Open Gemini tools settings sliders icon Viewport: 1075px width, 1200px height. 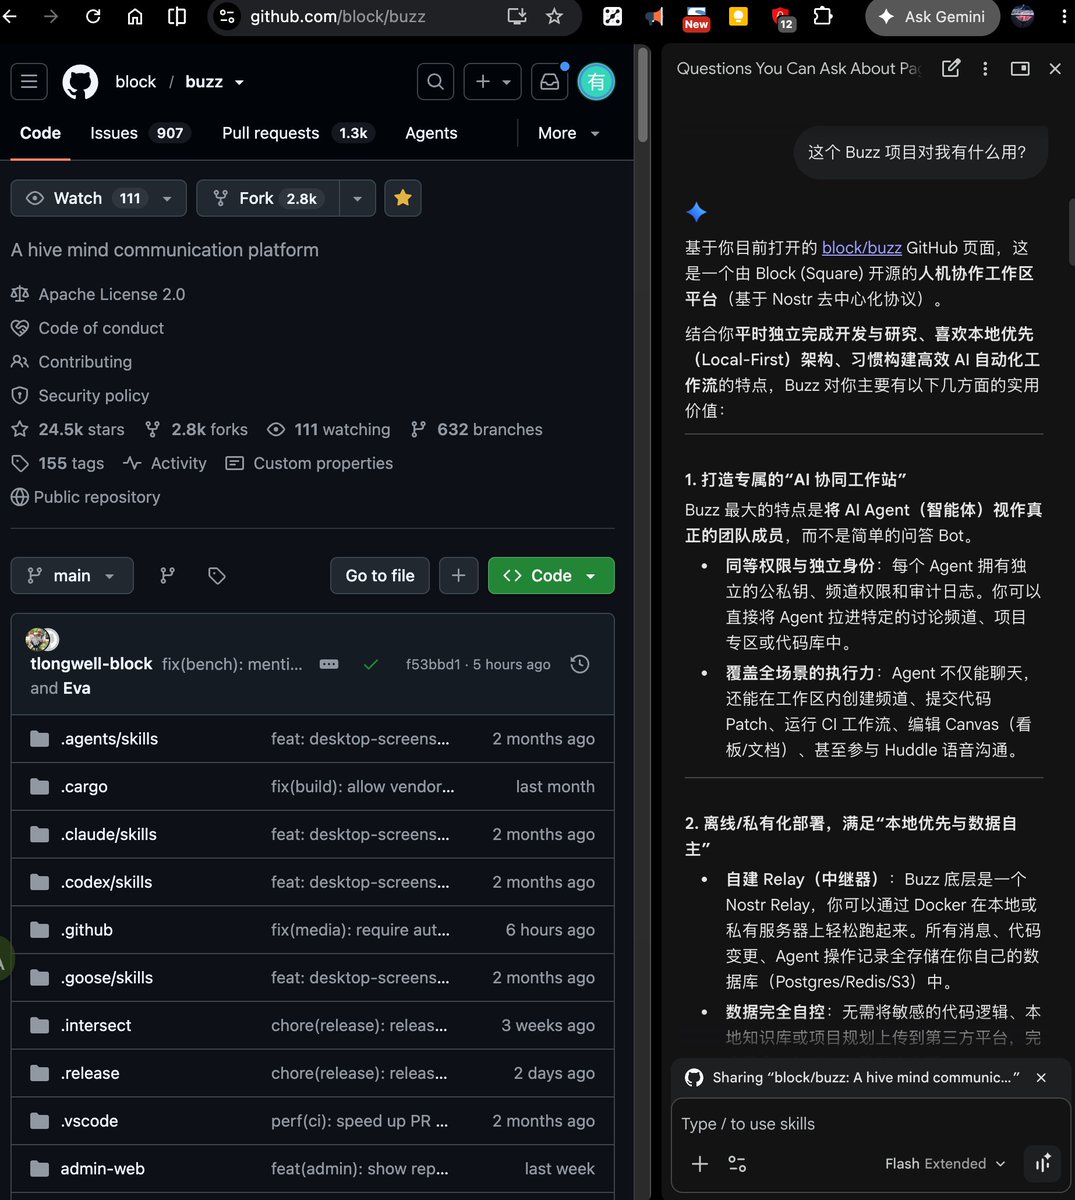tap(737, 1163)
